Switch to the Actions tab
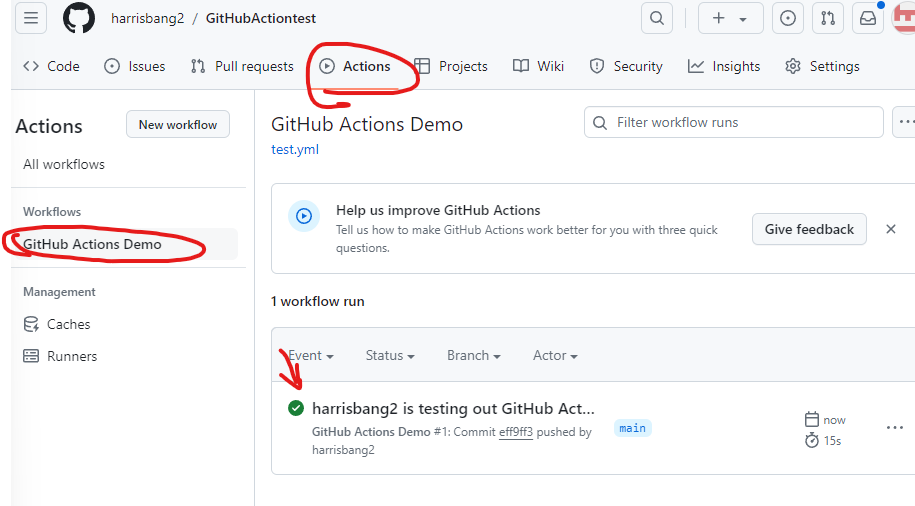The width and height of the screenshot is (915, 506). 355,67
